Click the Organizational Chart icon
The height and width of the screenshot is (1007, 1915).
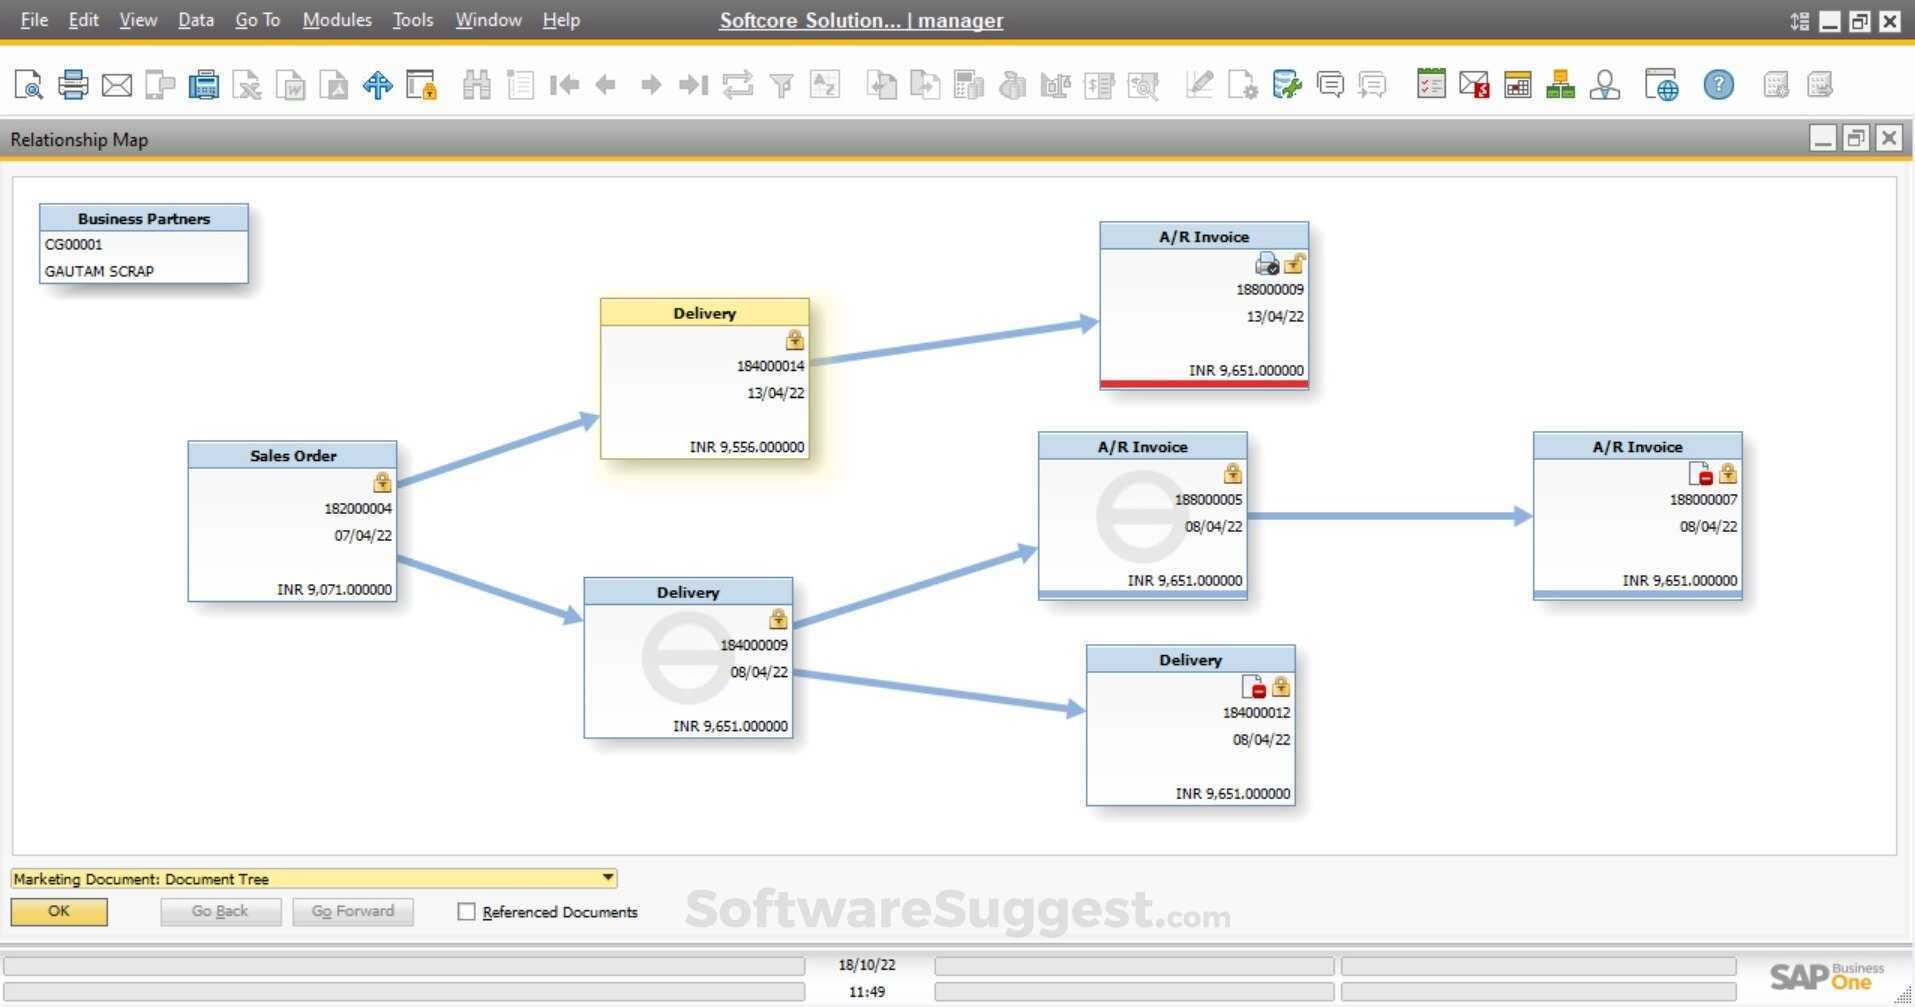[x=1559, y=84]
